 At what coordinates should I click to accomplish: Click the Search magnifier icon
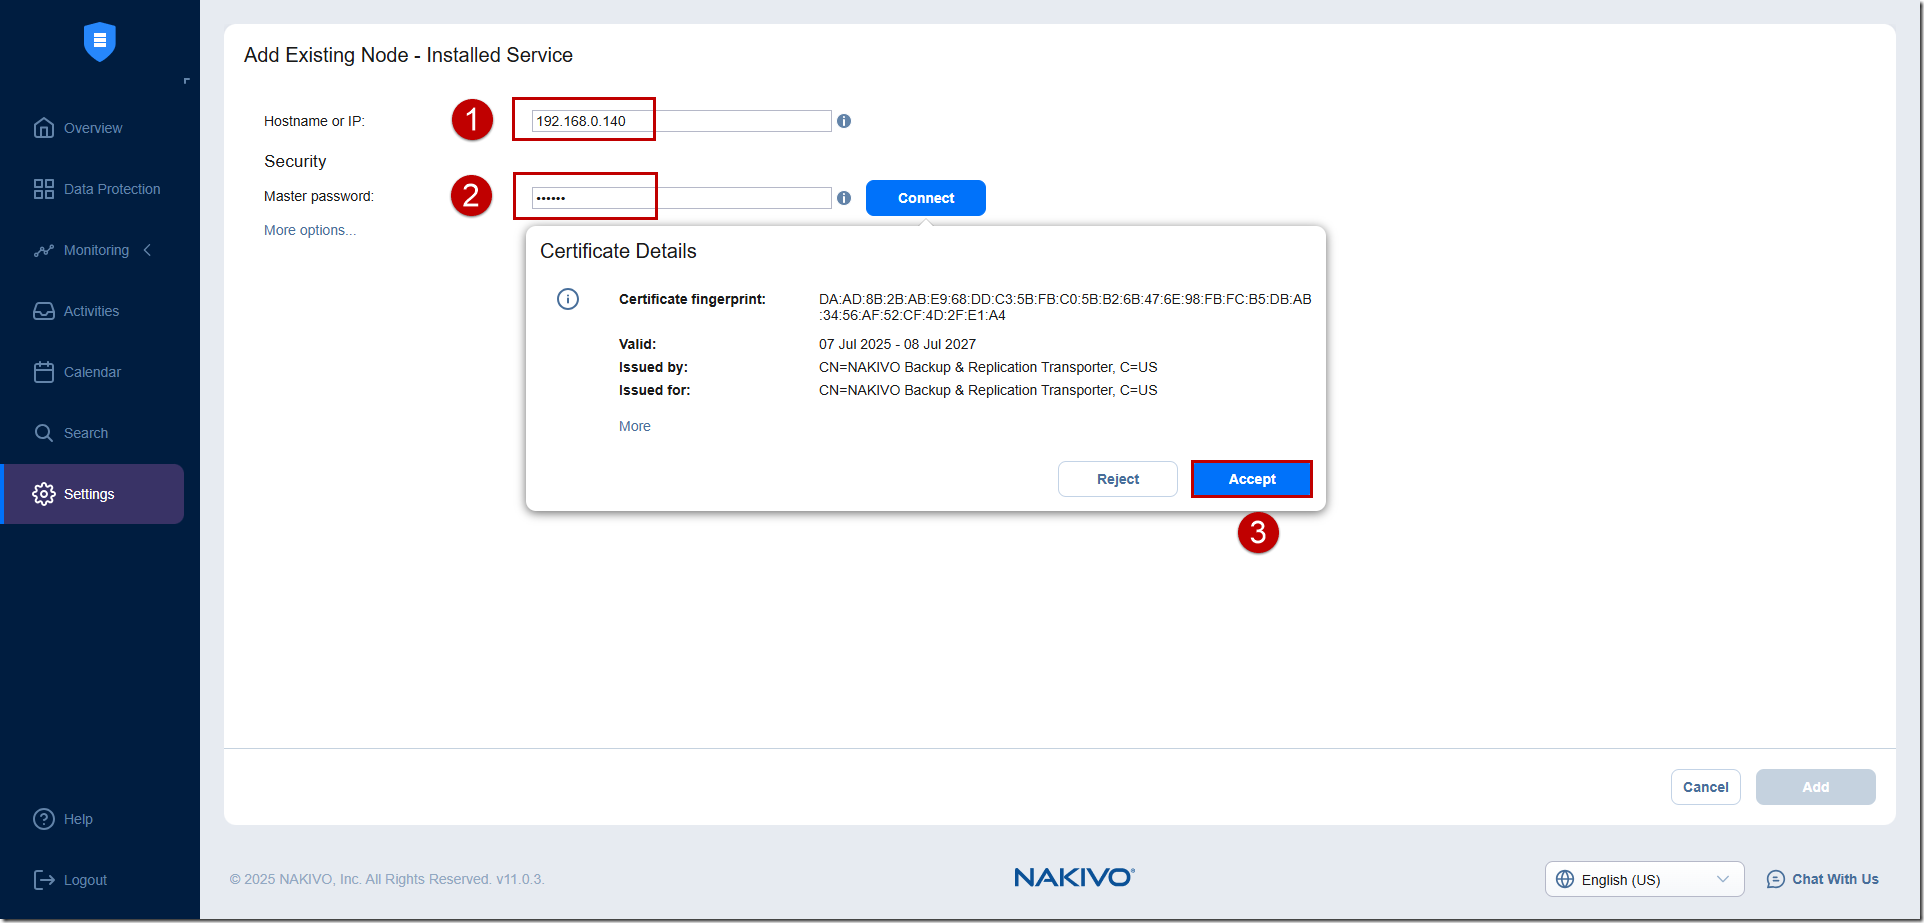[x=43, y=433]
